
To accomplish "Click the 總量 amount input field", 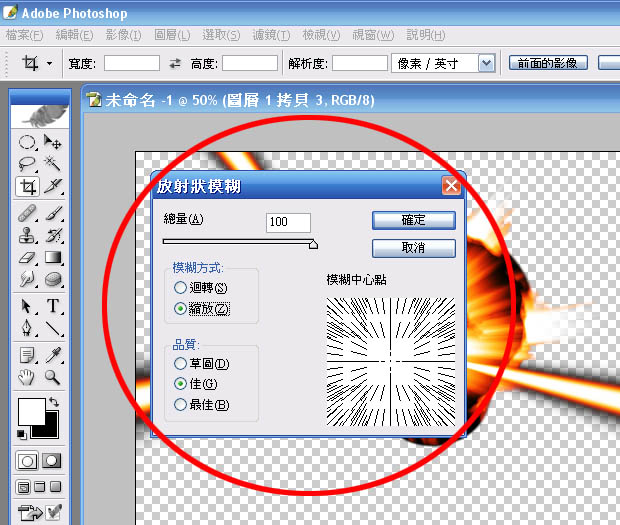I will pos(288,223).
